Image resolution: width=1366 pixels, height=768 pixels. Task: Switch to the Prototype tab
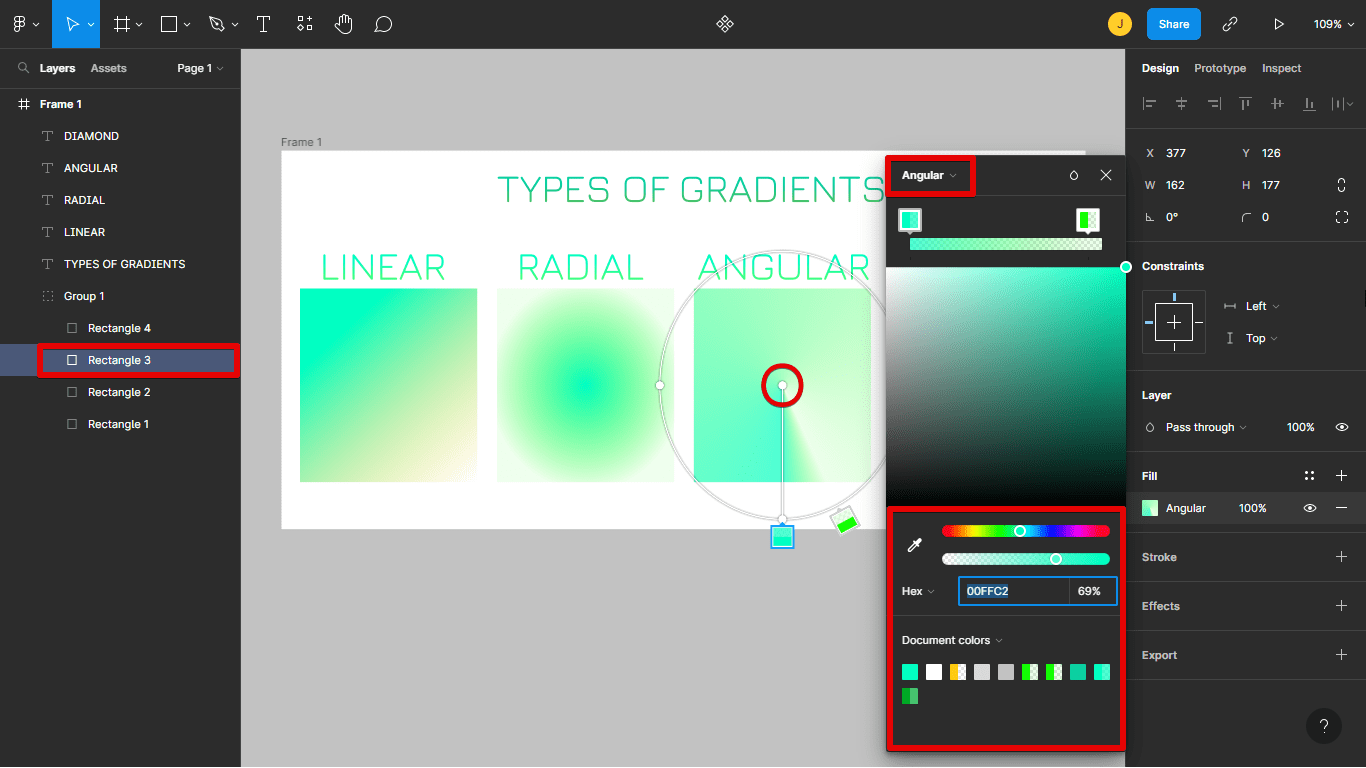pos(1219,68)
